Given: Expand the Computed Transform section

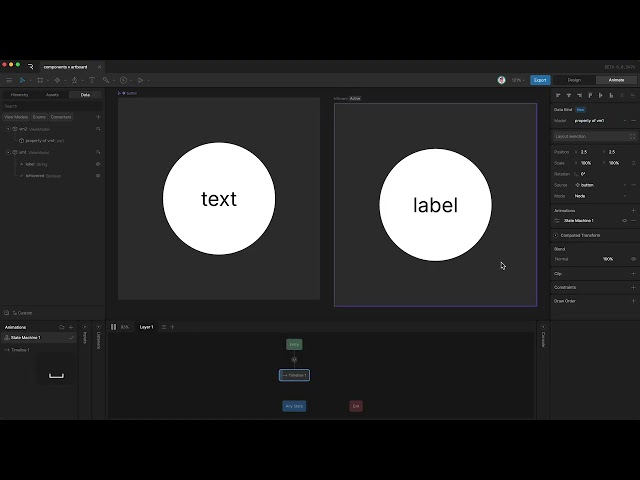Looking at the screenshot, I should coord(556,236).
